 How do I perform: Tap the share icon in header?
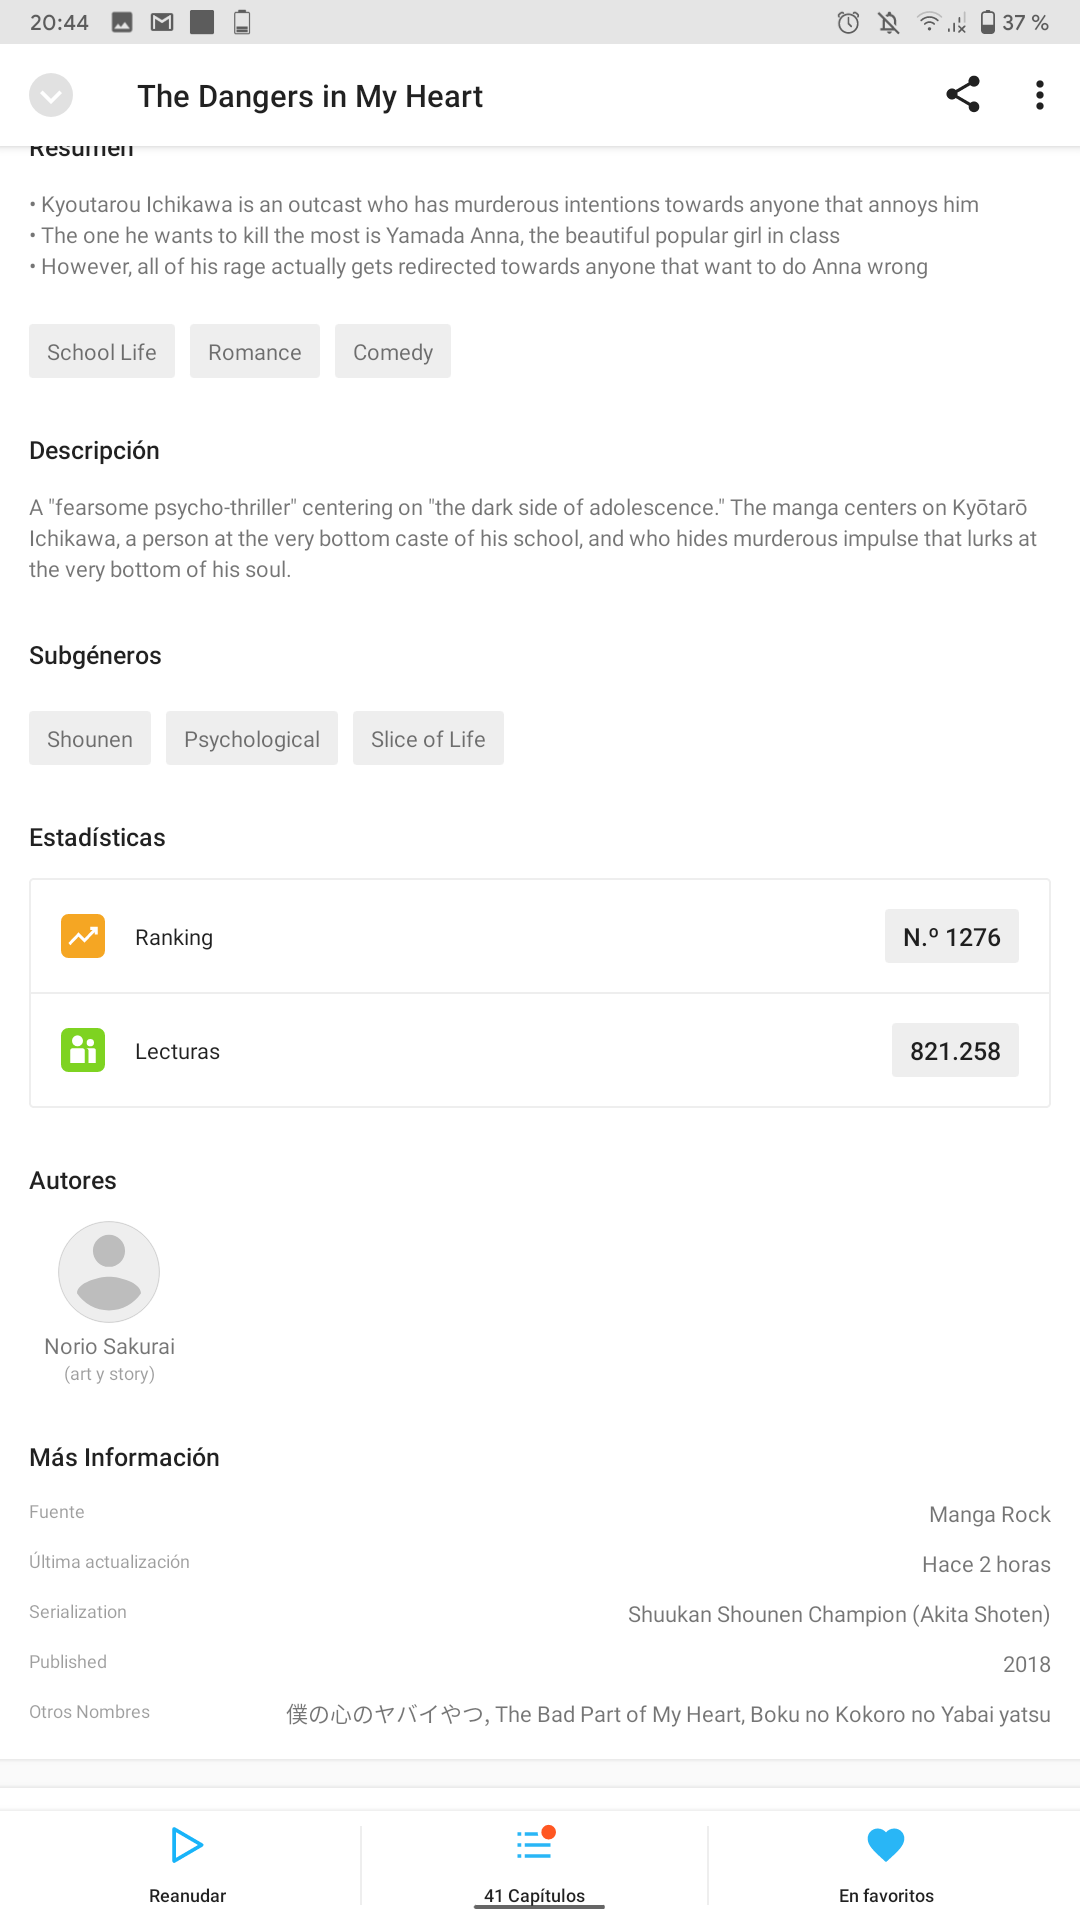(x=963, y=95)
